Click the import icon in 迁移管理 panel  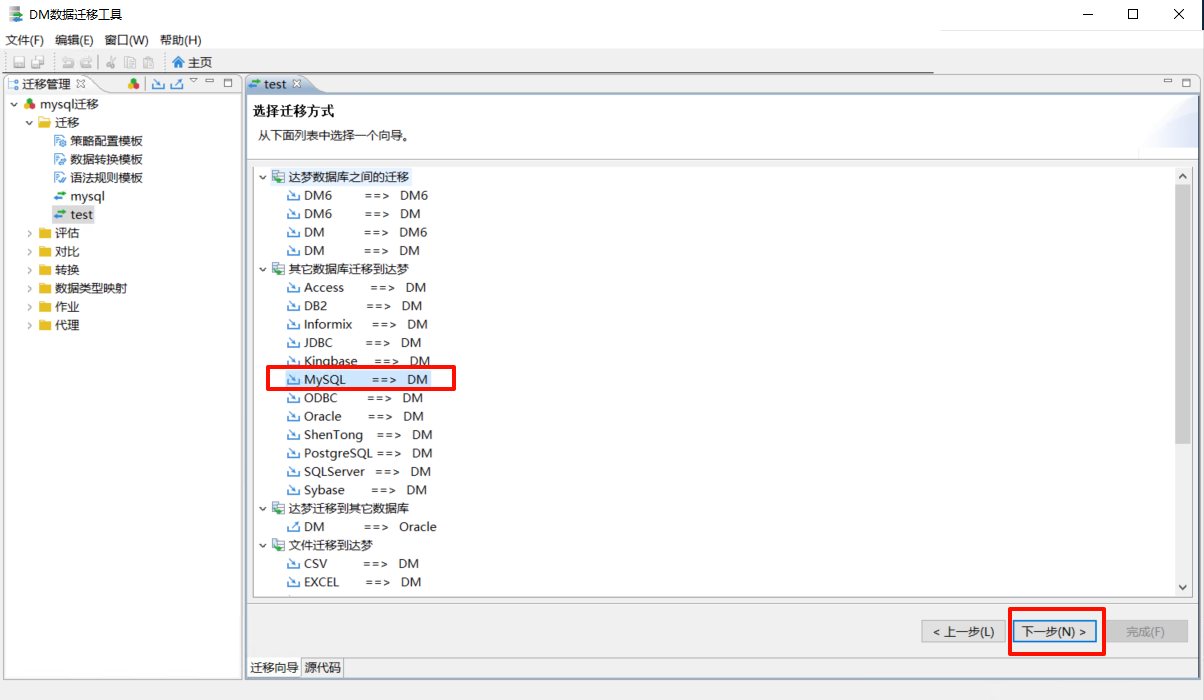[x=158, y=84]
